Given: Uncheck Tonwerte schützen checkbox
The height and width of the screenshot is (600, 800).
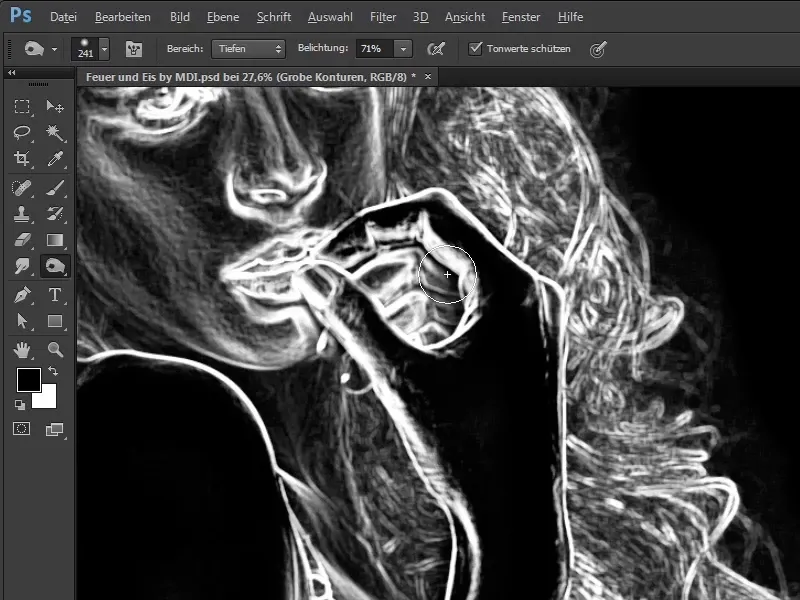Looking at the screenshot, I should 475,48.
